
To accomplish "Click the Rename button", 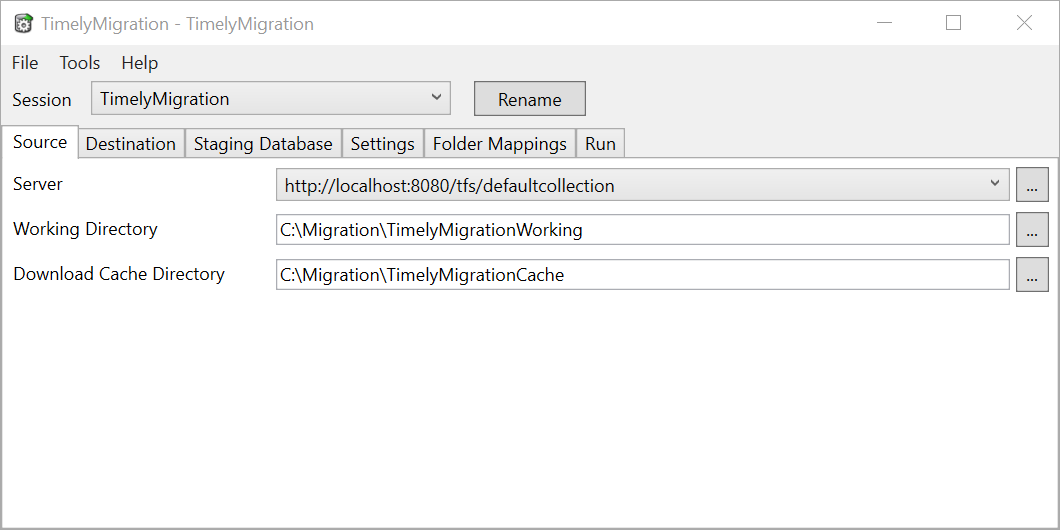I will [x=530, y=99].
